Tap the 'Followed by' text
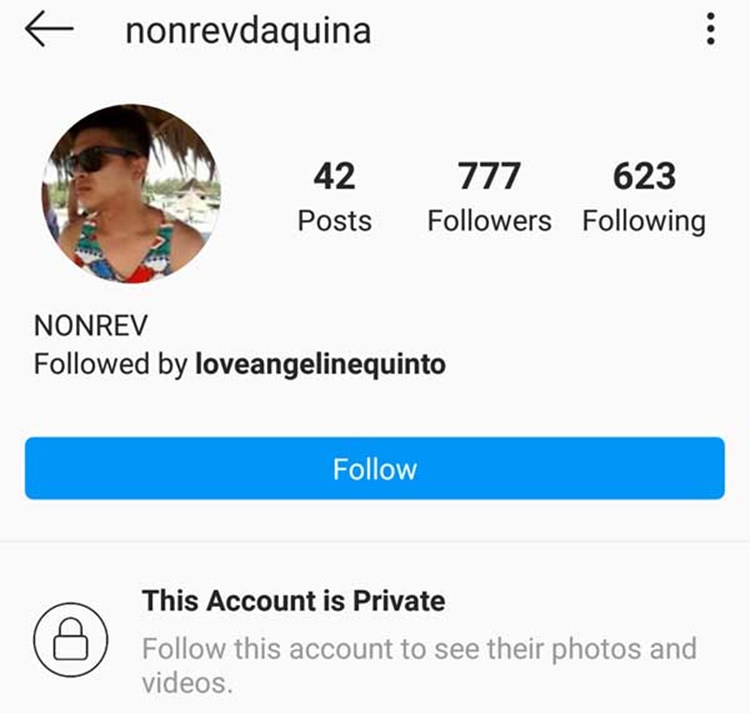Screen dimensions: 750x713 [110, 364]
